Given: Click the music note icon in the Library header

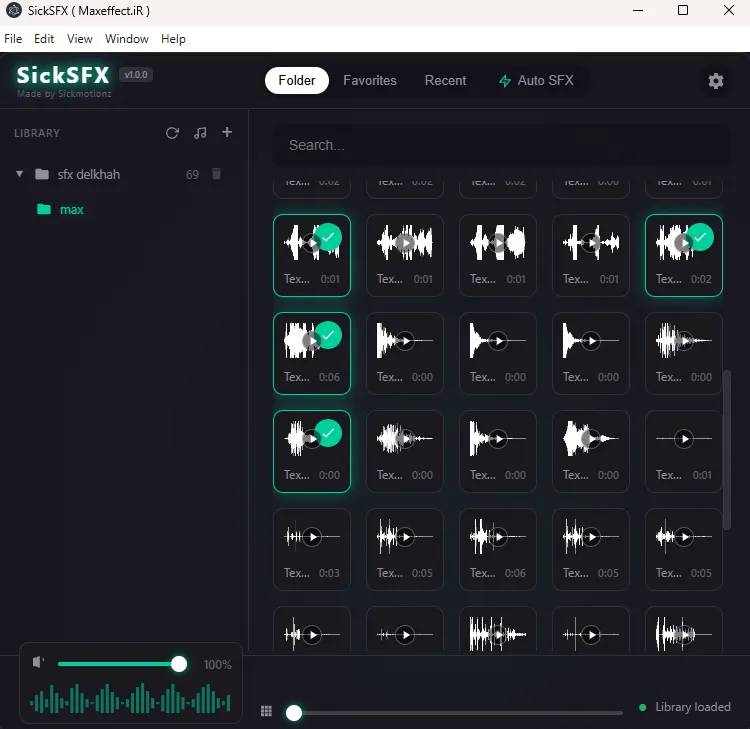Looking at the screenshot, I should 200,133.
